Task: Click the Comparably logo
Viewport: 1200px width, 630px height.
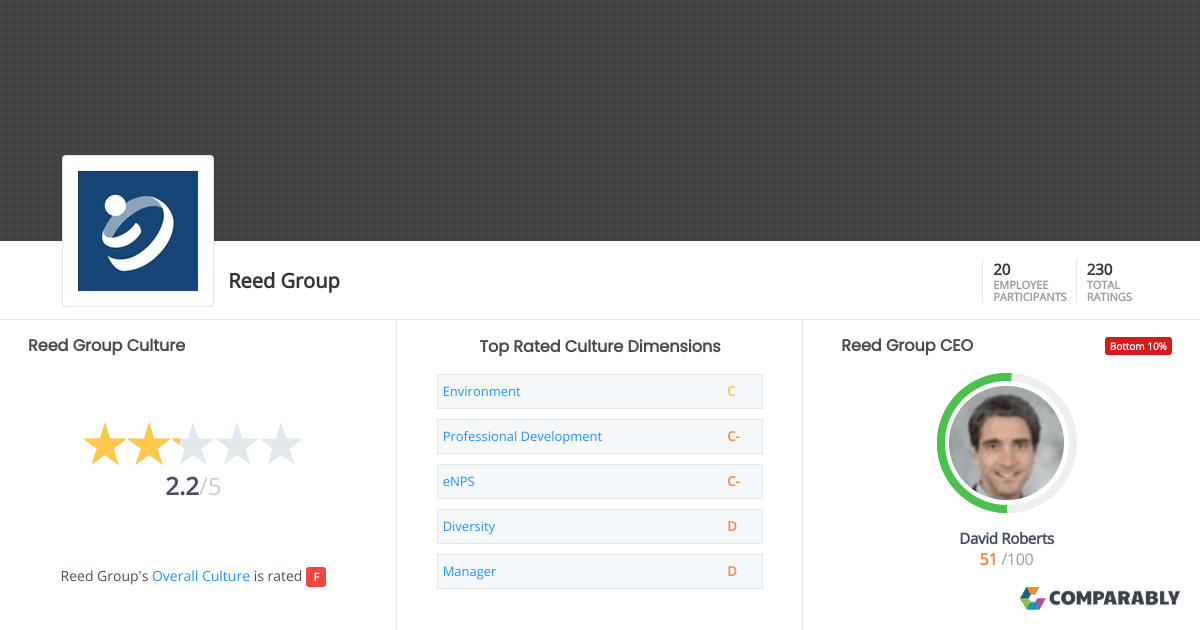Action: 1099,598
